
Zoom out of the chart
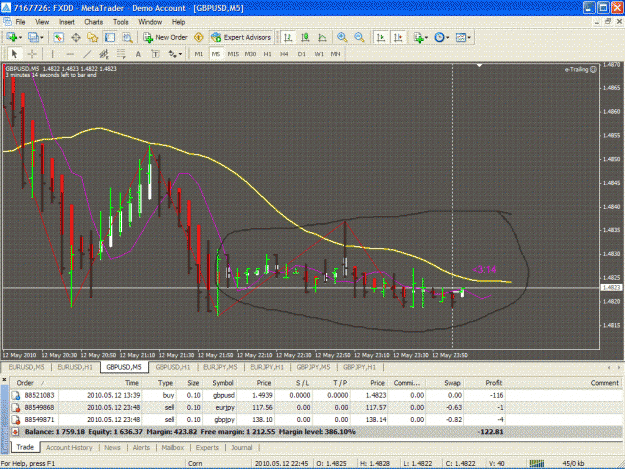pos(359,37)
